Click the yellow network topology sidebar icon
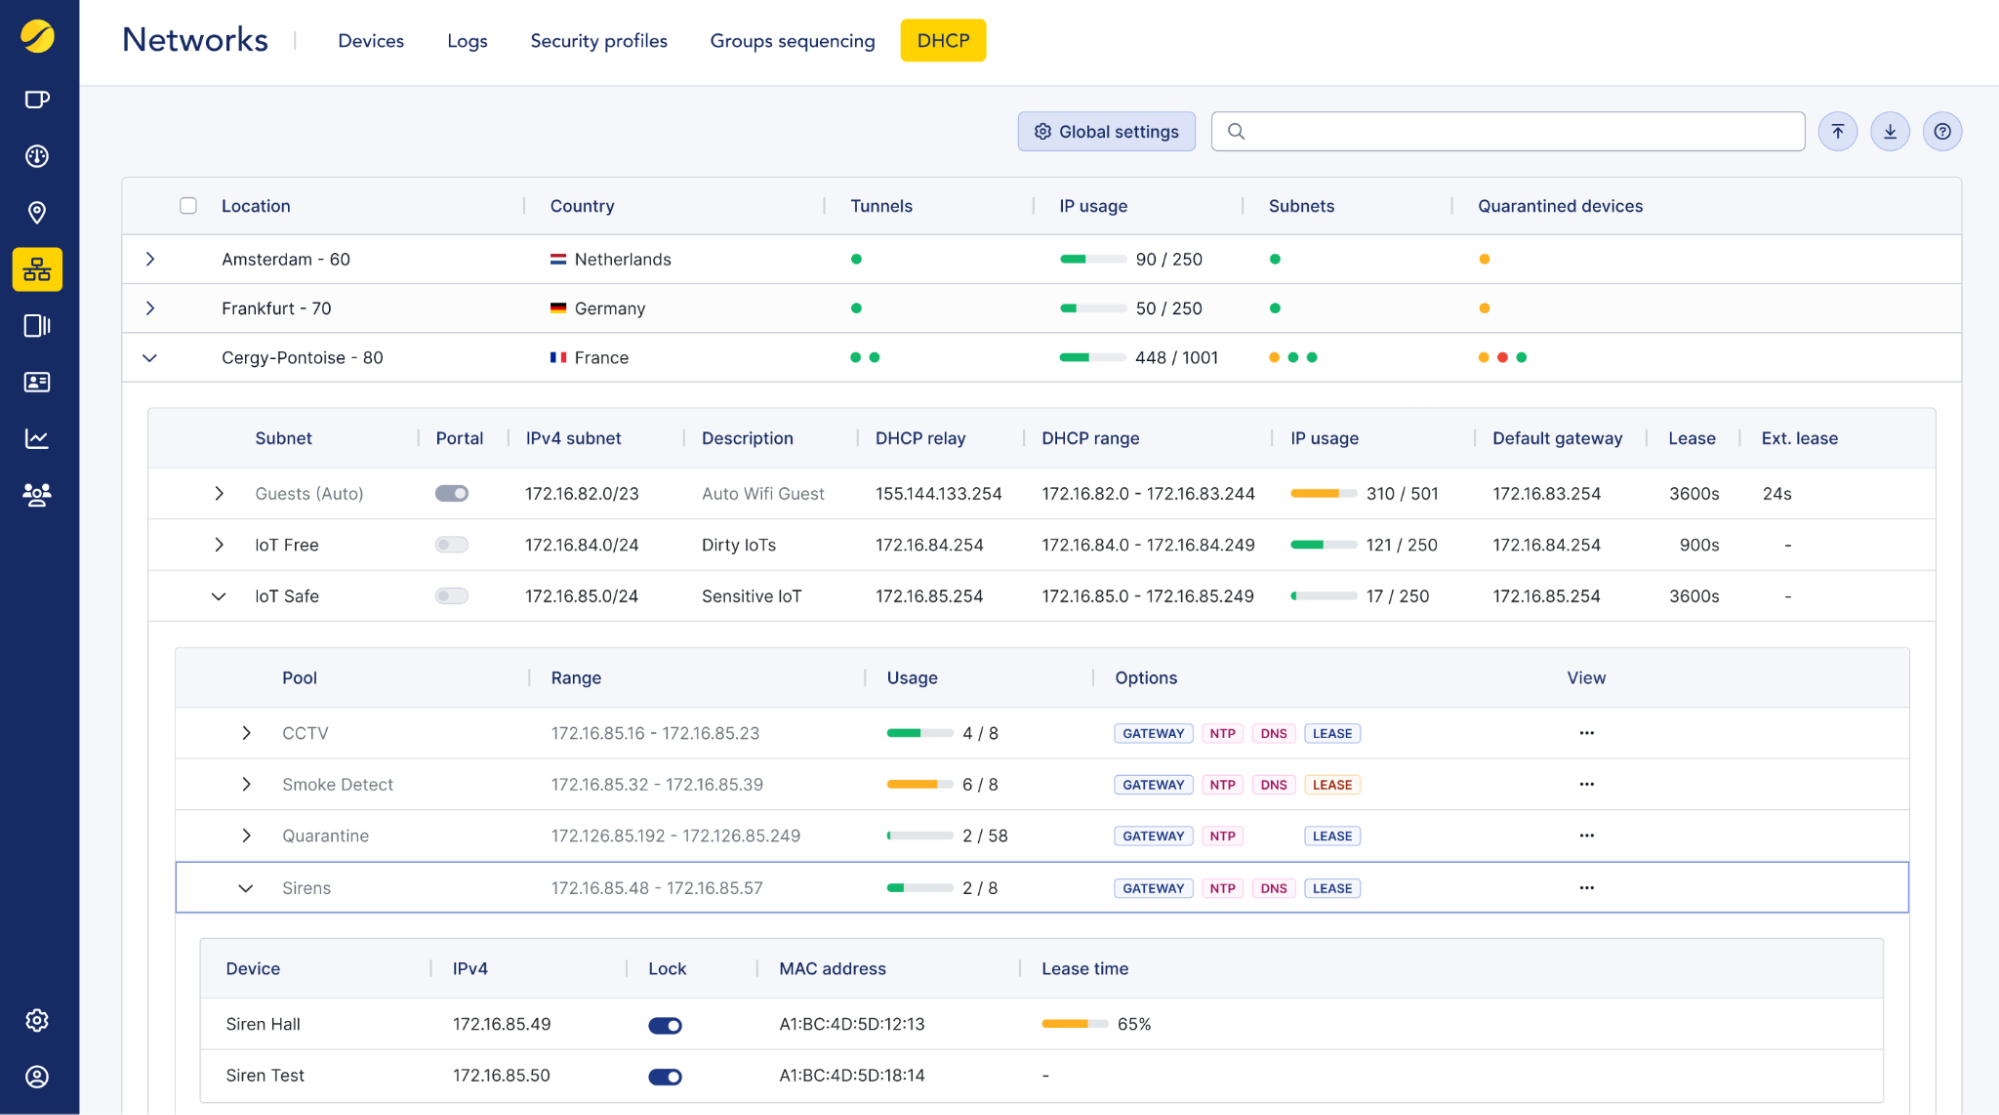Screen dimensions: 1999x1115 [x=37, y=269]
